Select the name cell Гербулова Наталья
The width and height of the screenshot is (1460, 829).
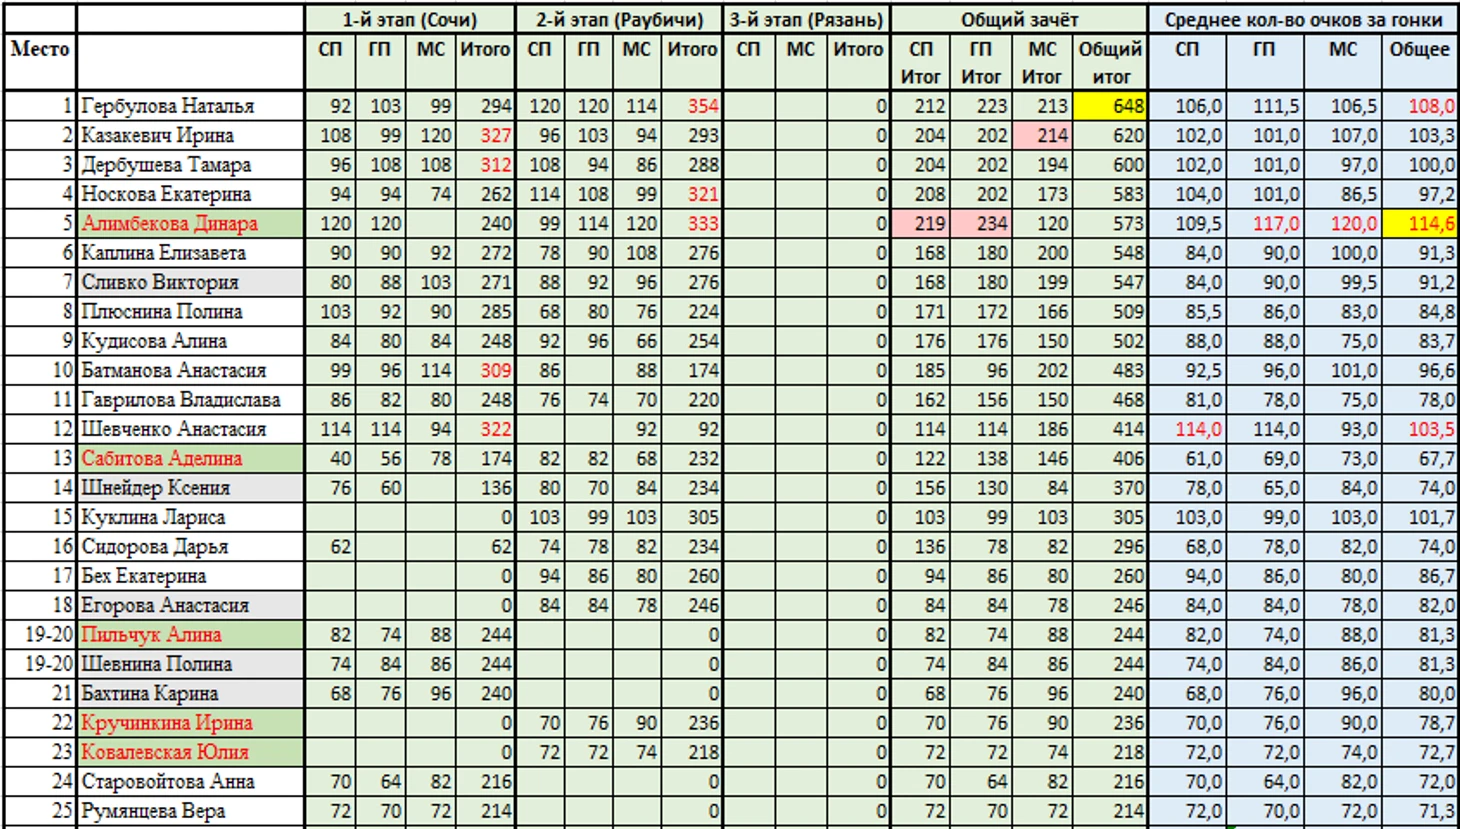point(190,106)
